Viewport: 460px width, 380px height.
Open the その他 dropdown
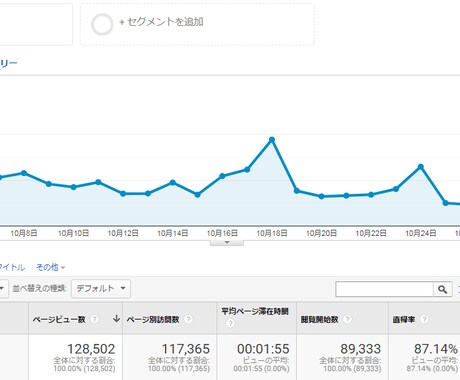50,267
